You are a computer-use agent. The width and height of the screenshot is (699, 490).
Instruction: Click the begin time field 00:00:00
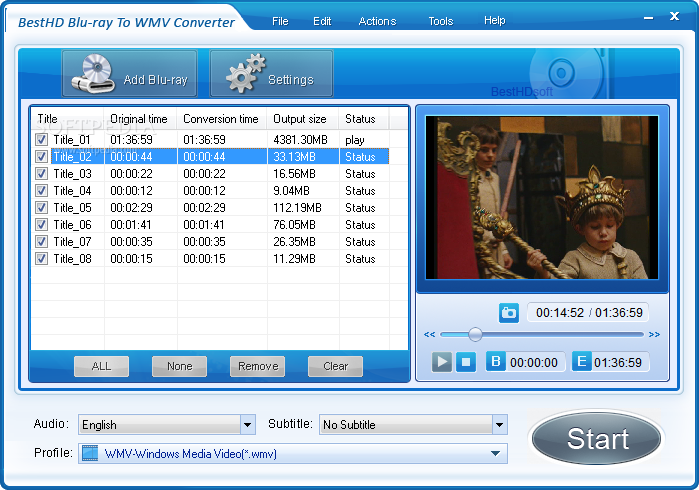point(535,362)
